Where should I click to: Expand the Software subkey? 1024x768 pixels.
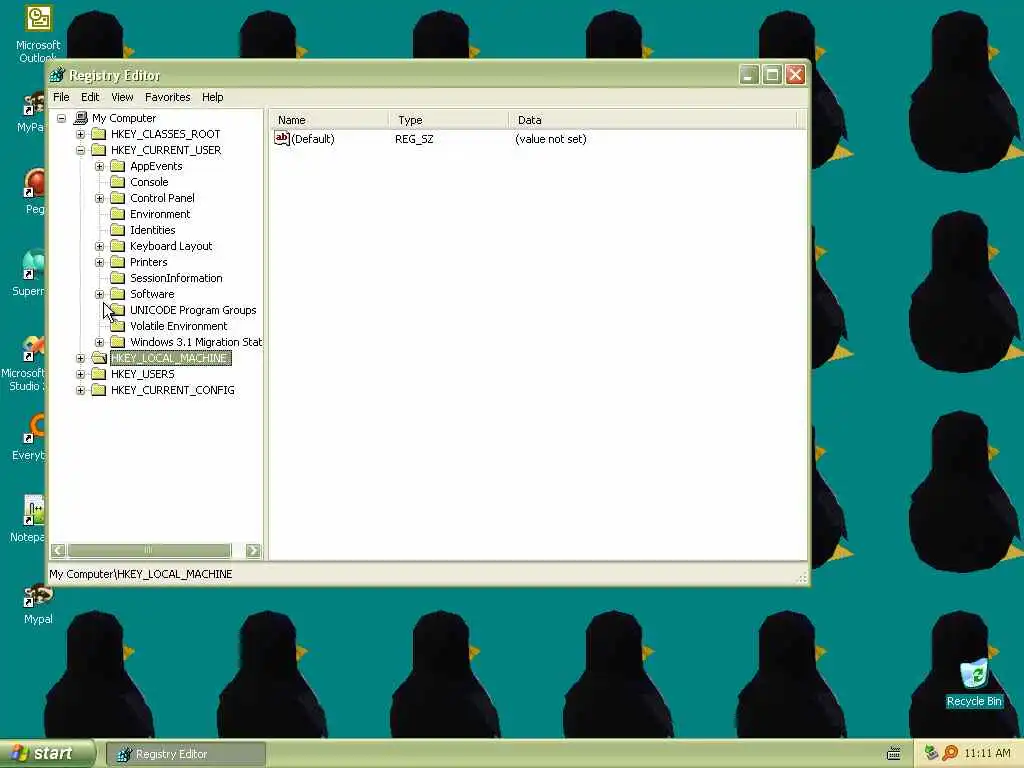99,294
